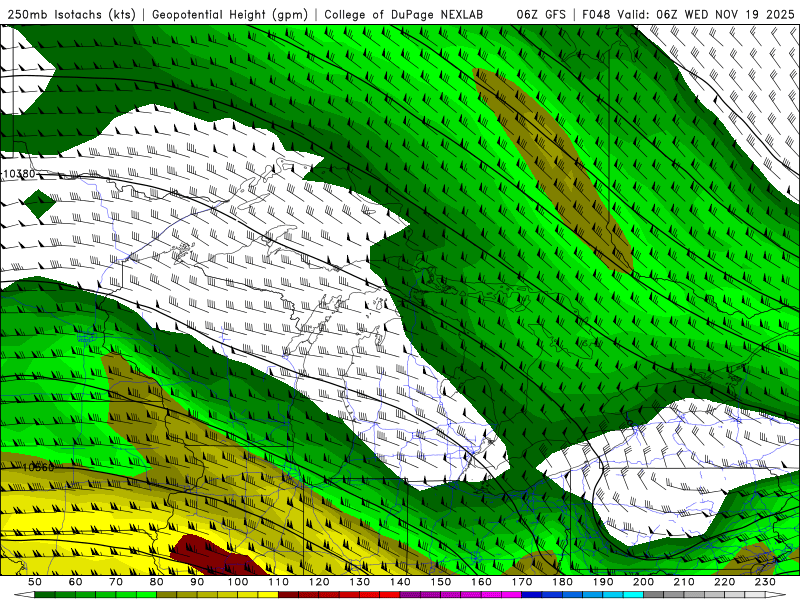Image resolution: width=800 pixels, height=600 pixels.
Task: Click the 200 label on the color scale
Action: (643, 582)
